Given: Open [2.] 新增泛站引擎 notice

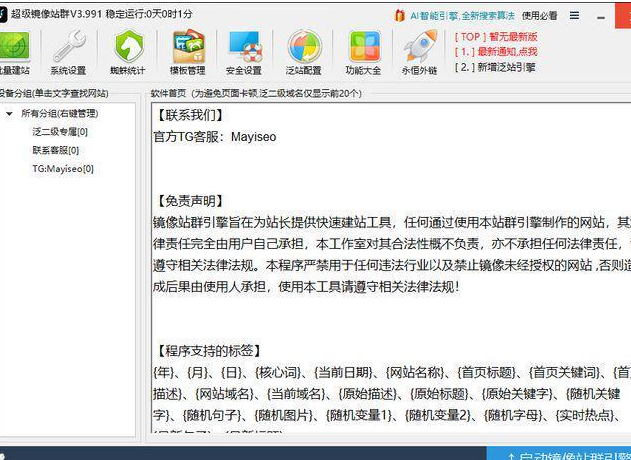Looking at the screenshot, I should [x=495, y=67].
